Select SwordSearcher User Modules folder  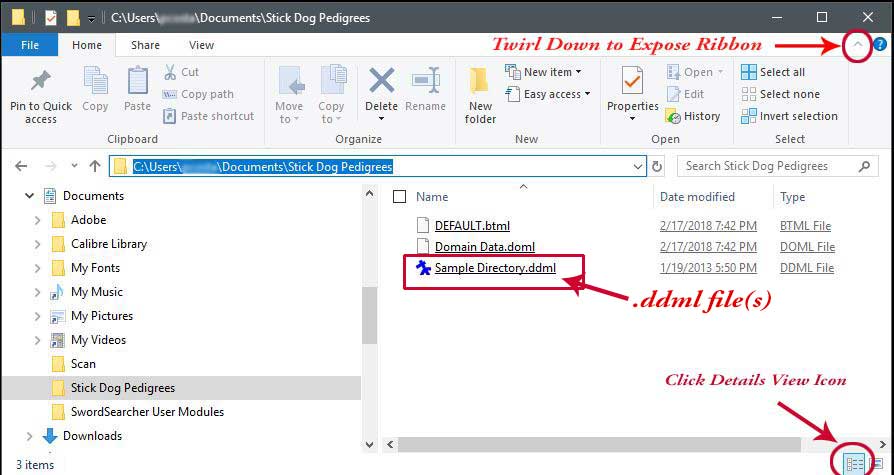147,412
